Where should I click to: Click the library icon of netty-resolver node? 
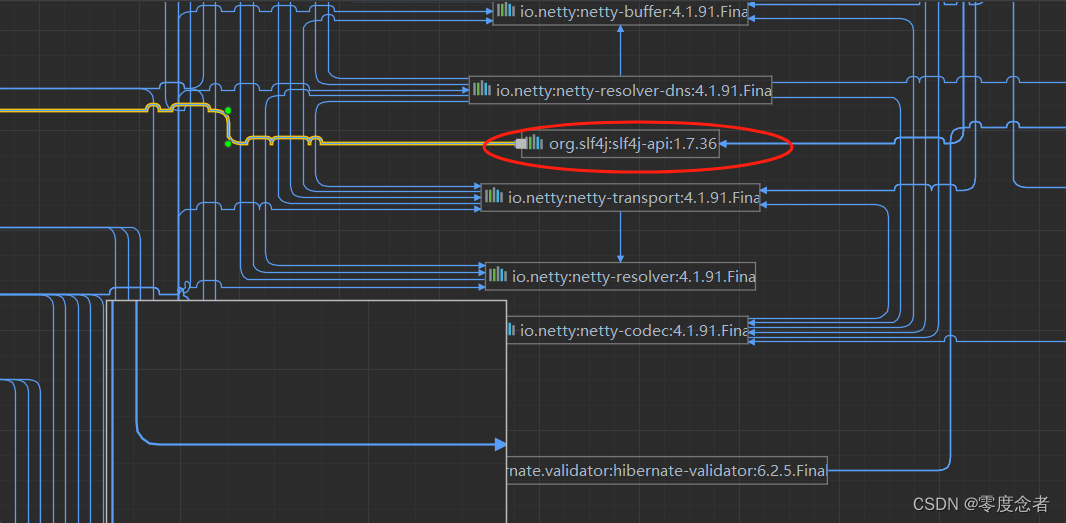point(498,275)
